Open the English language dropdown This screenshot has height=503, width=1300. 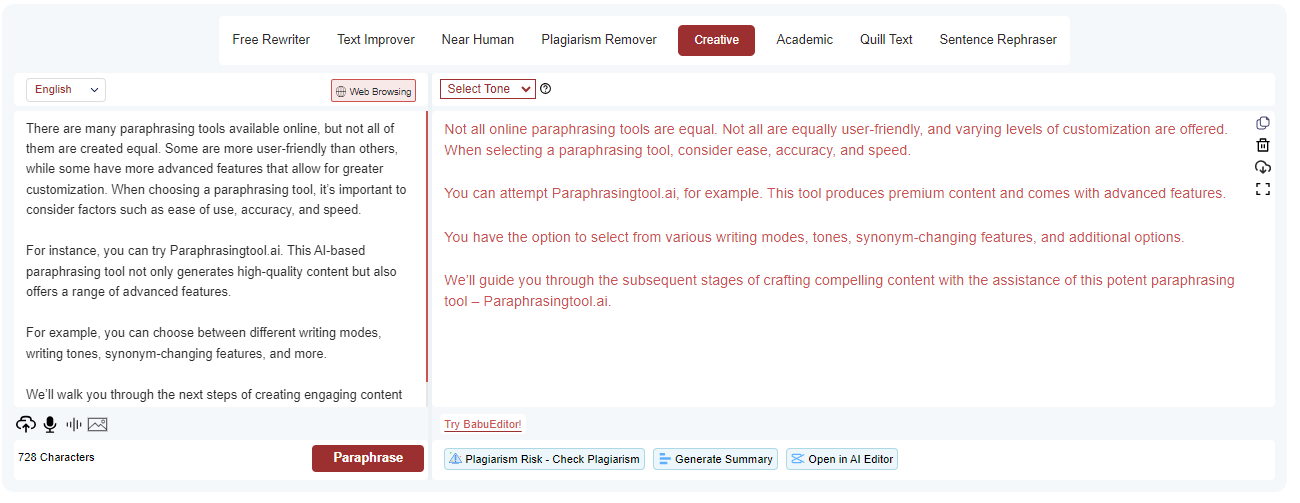coord(66,90)
